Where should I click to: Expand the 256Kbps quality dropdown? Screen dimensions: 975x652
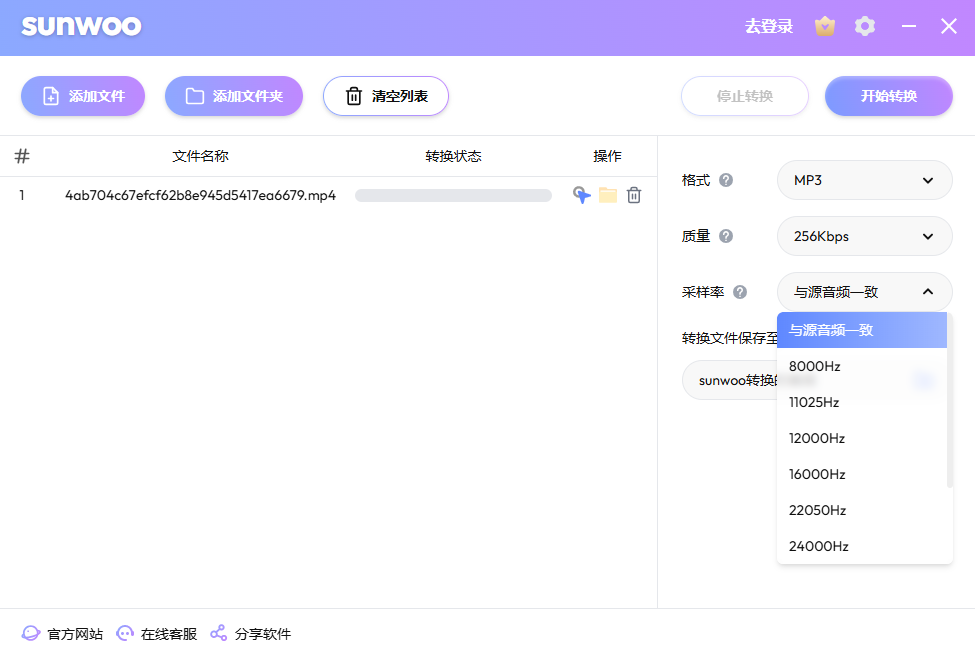coord(864,236)
